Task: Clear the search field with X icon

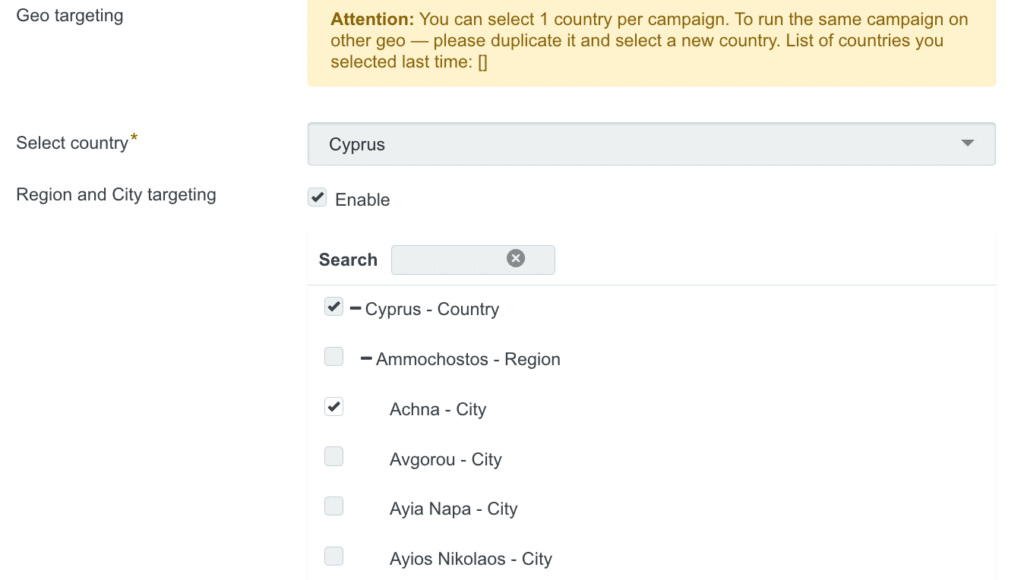Action: (515, 258)
